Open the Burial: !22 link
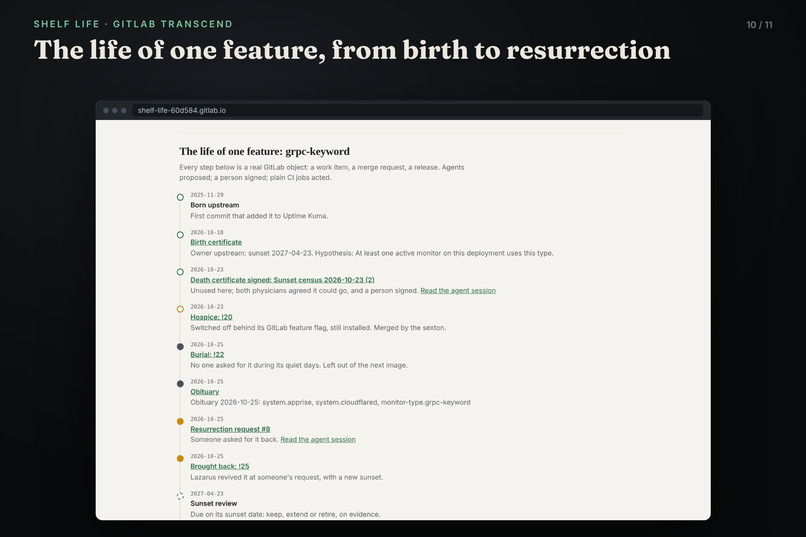This screenshot has width=806, height=537. 207,355
